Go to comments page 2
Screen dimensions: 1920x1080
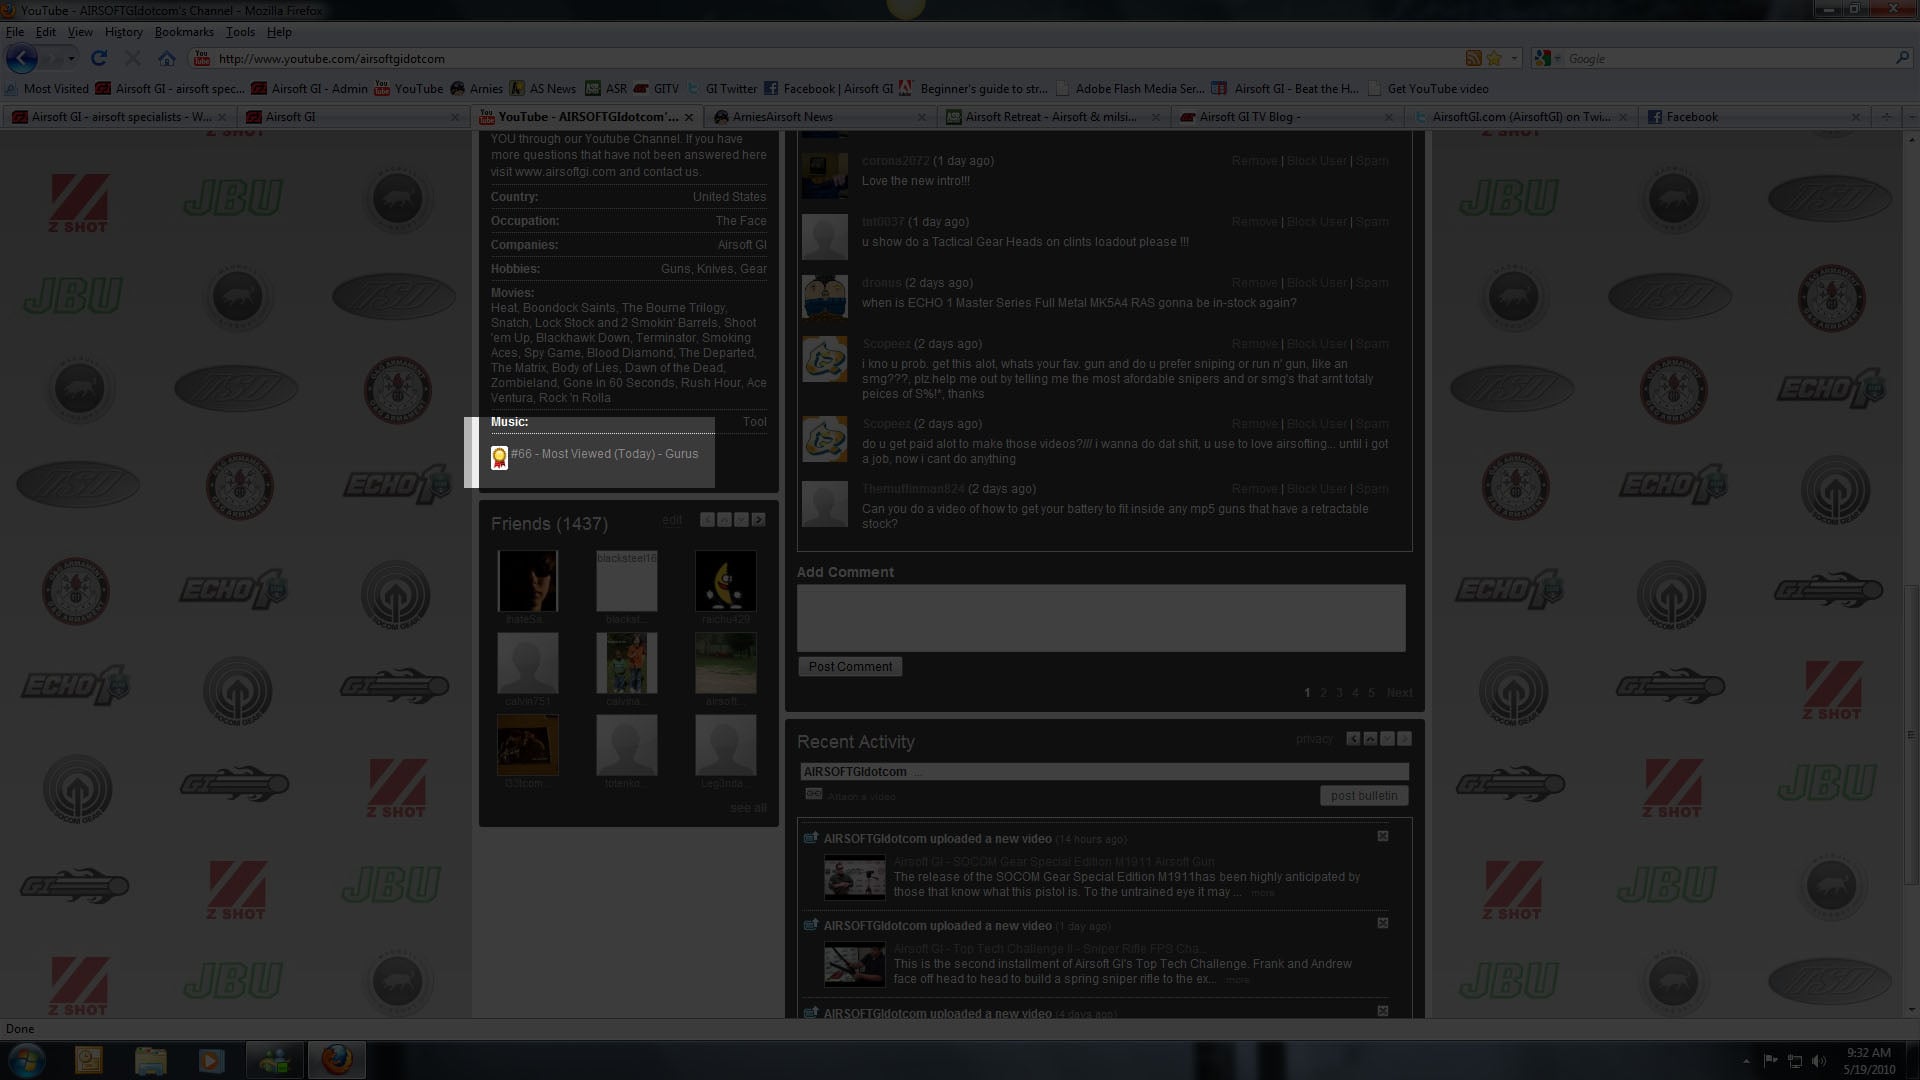click(x=1323, y=693)
